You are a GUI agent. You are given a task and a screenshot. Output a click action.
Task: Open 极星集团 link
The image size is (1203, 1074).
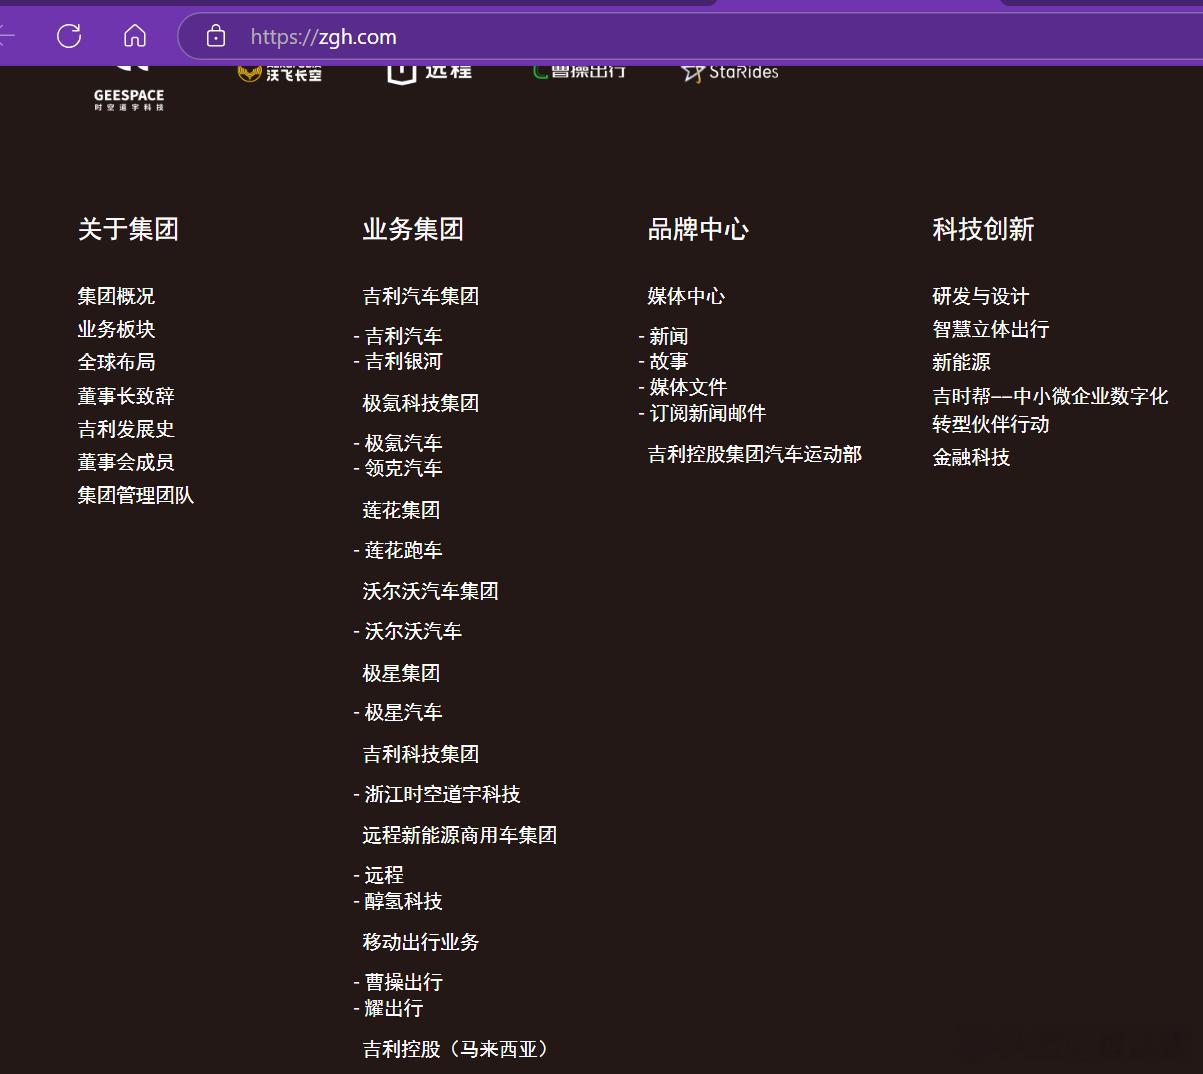click(x=401, y=673)
